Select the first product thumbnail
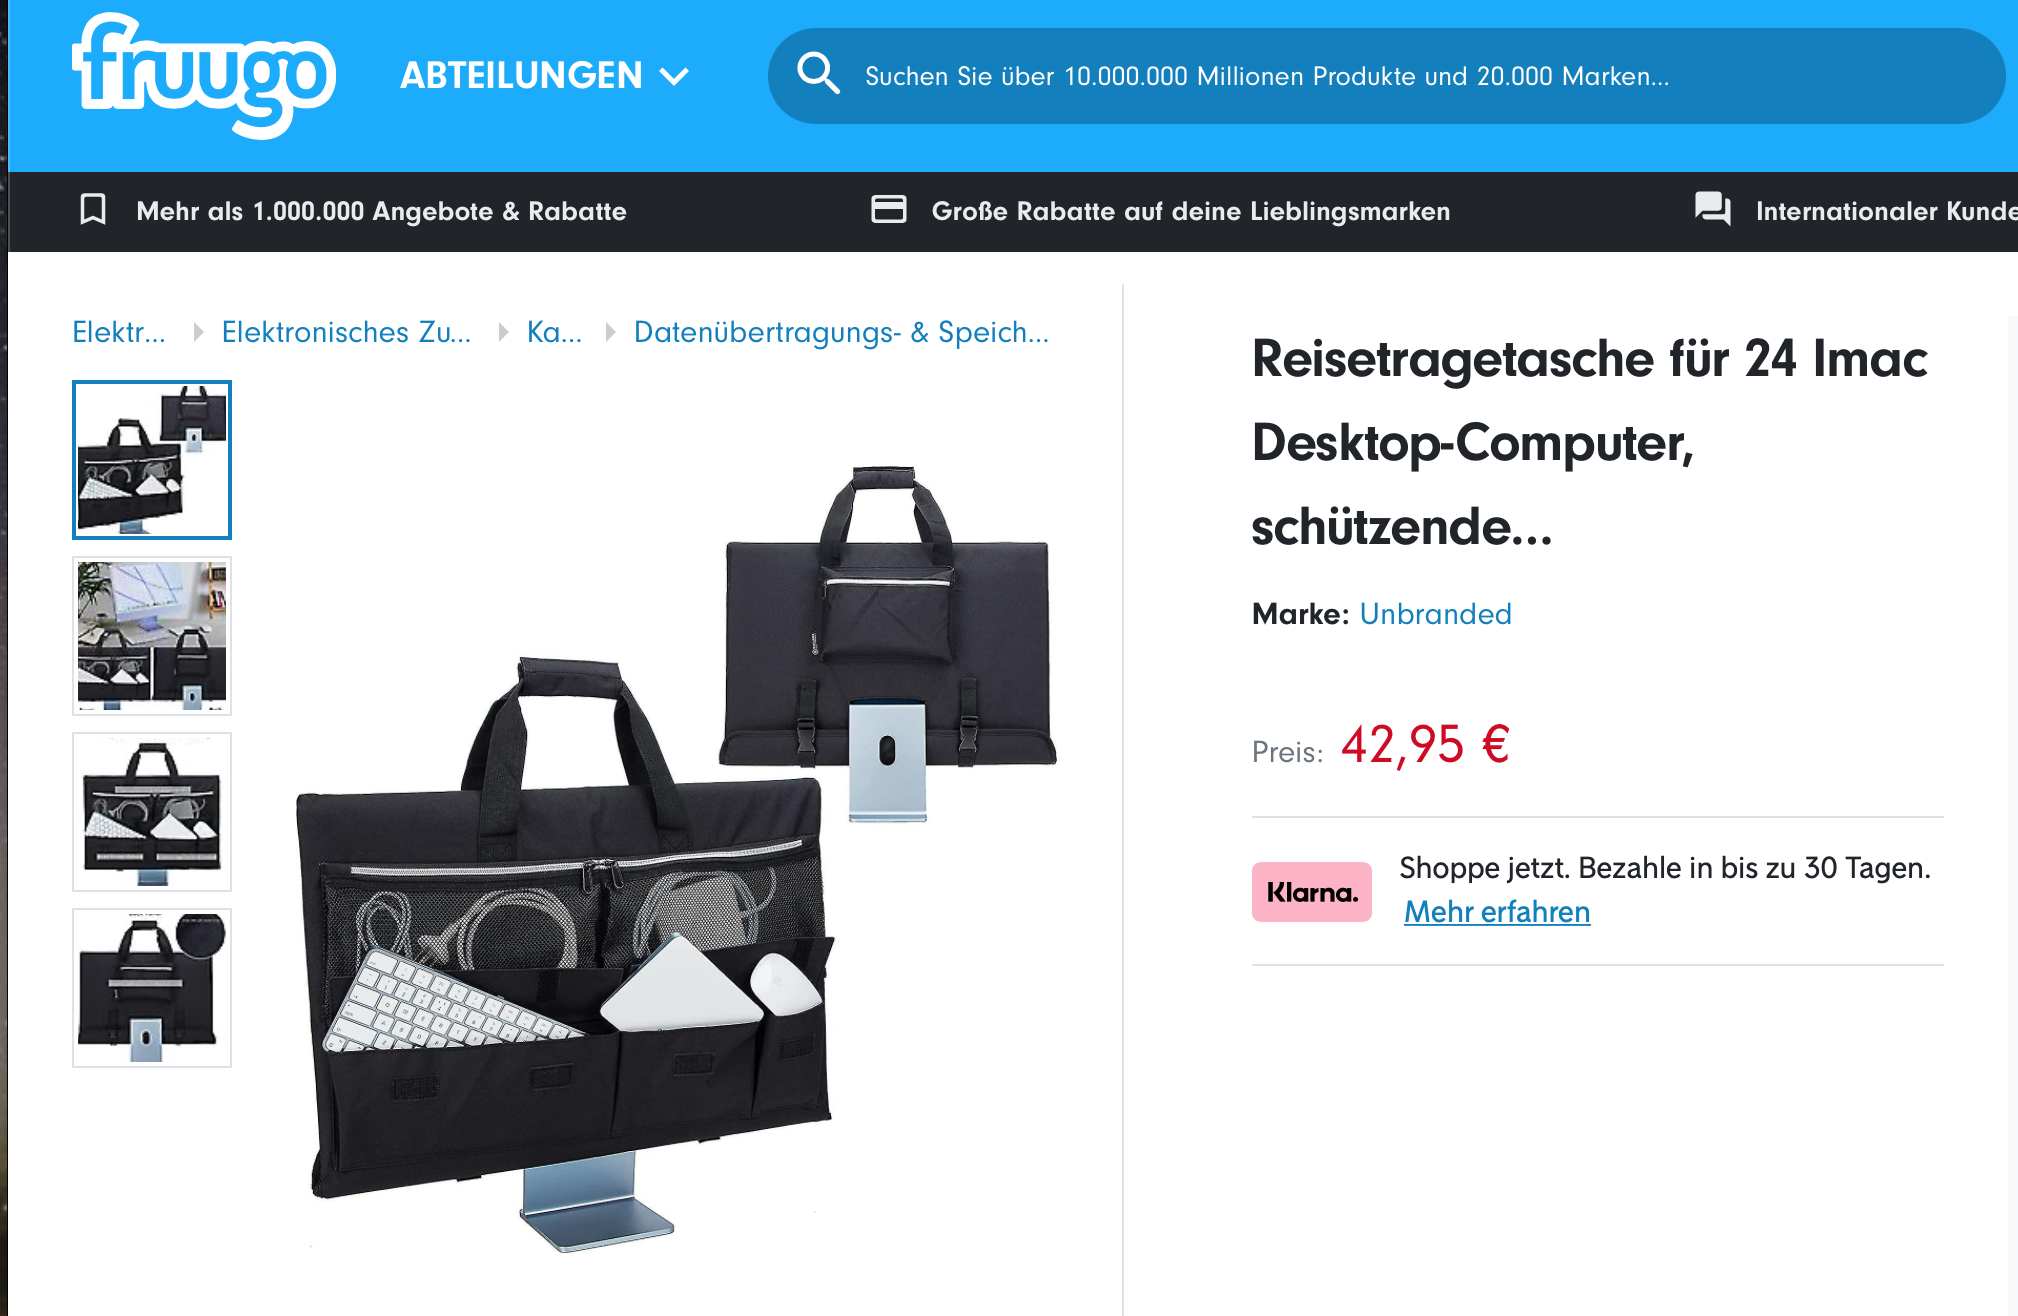 coord(152,460)
